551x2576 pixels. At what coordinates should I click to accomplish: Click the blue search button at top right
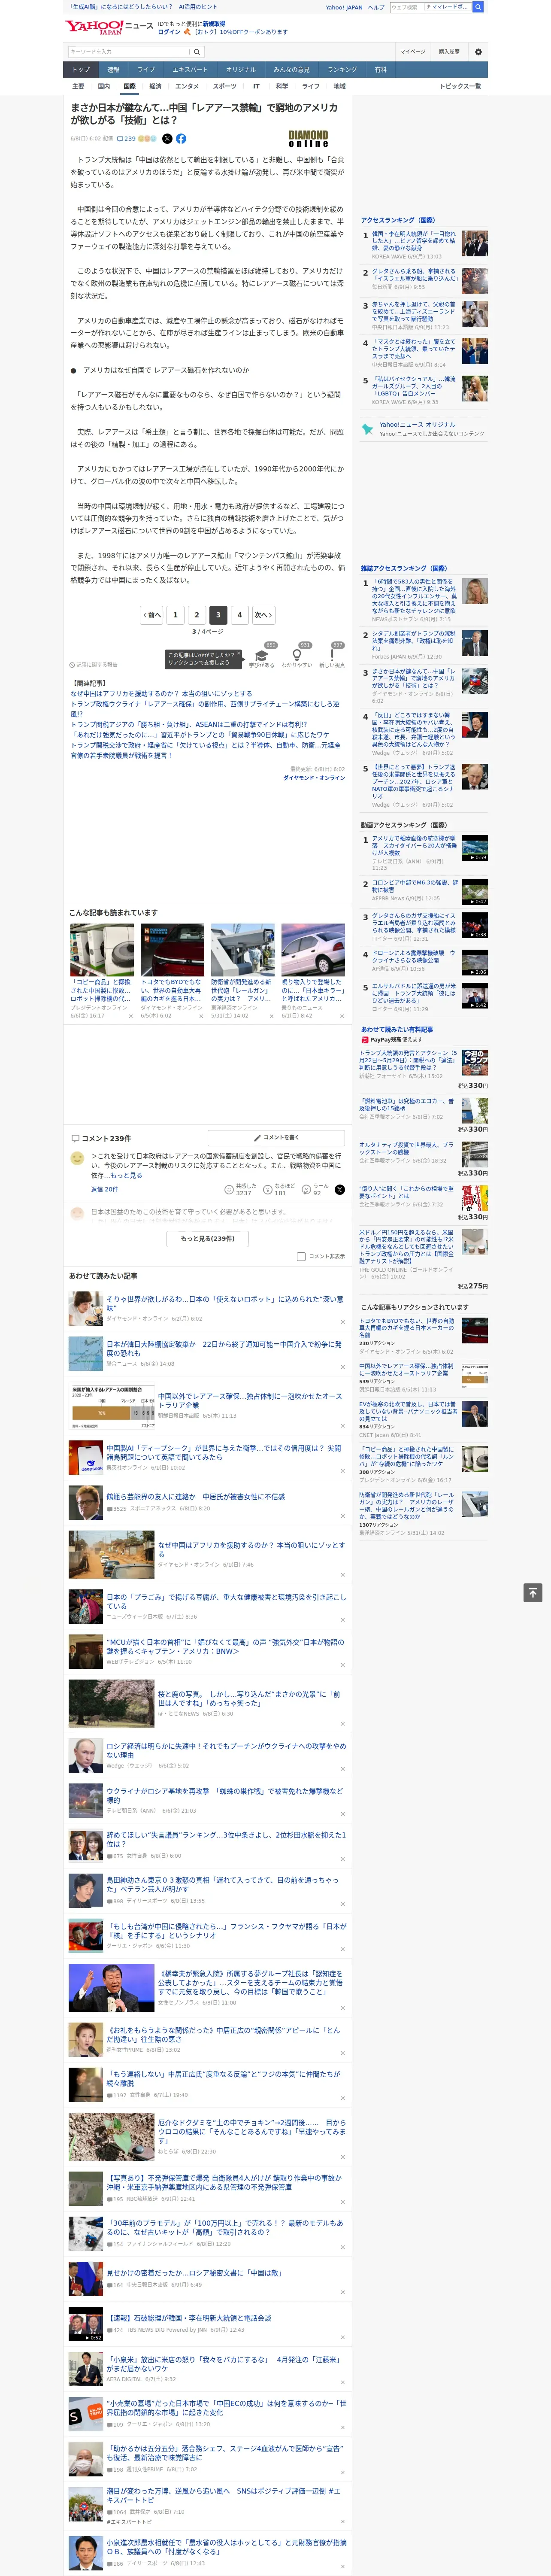point(478,7)
